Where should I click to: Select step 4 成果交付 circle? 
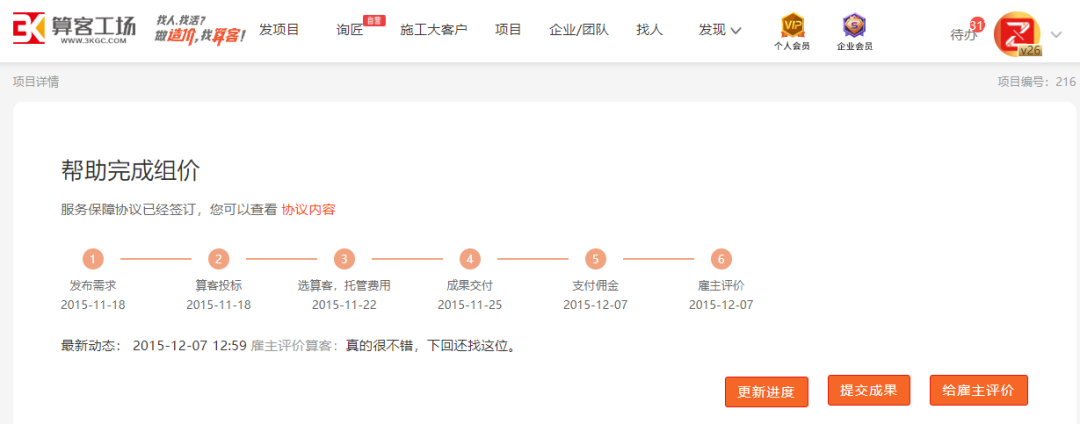pos(470,259)
